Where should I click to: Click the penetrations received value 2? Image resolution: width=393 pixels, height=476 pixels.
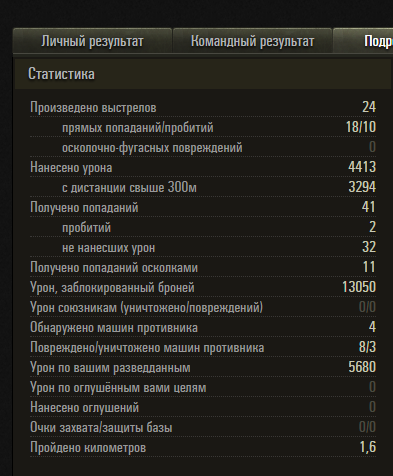pos(373,227)
